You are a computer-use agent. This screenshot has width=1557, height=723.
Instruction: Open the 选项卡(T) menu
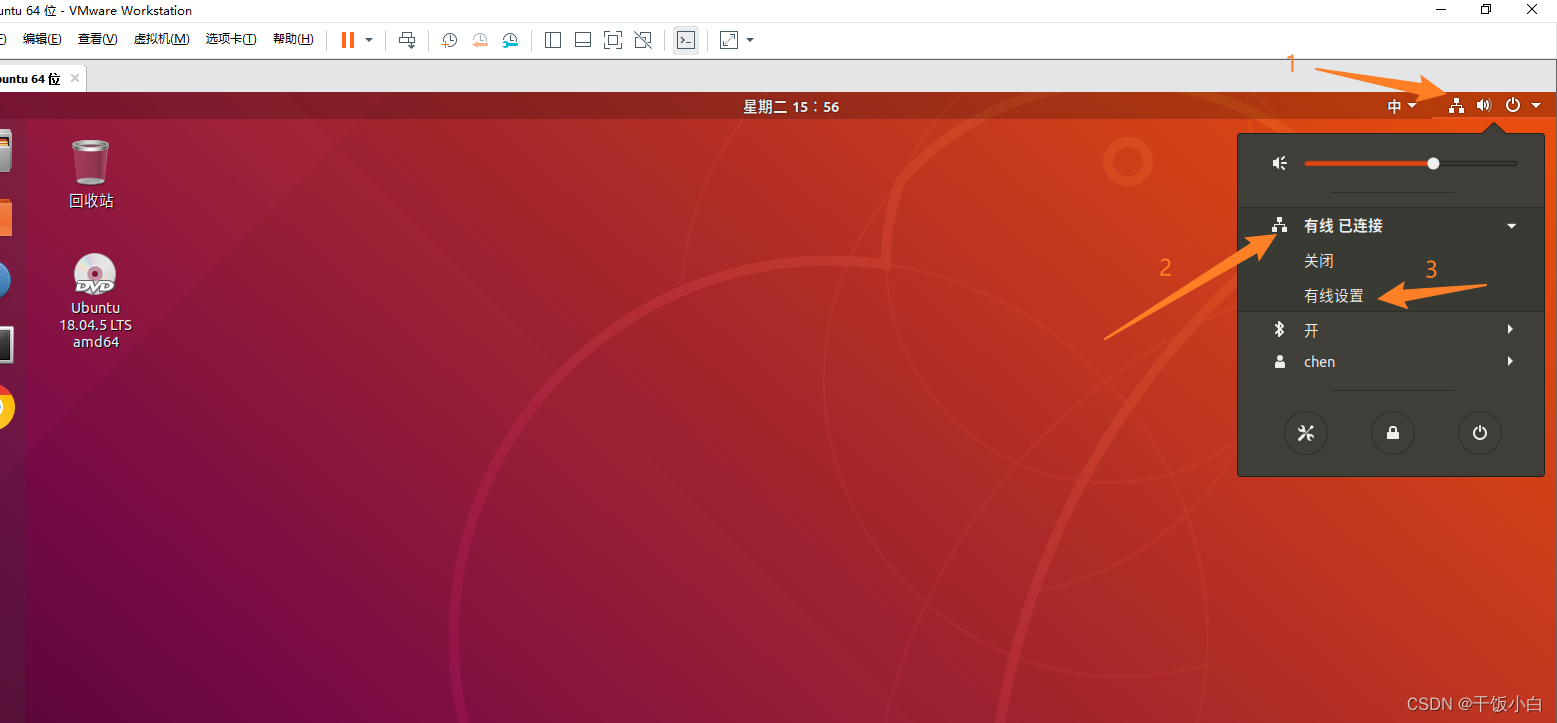click(231, 39)
